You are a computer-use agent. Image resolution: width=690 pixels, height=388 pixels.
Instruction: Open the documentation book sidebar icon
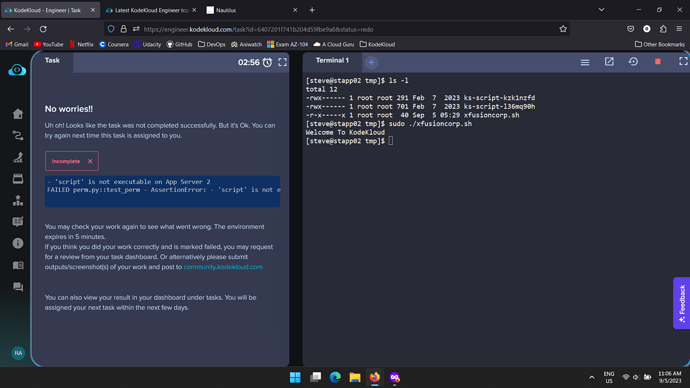point(18,265)
